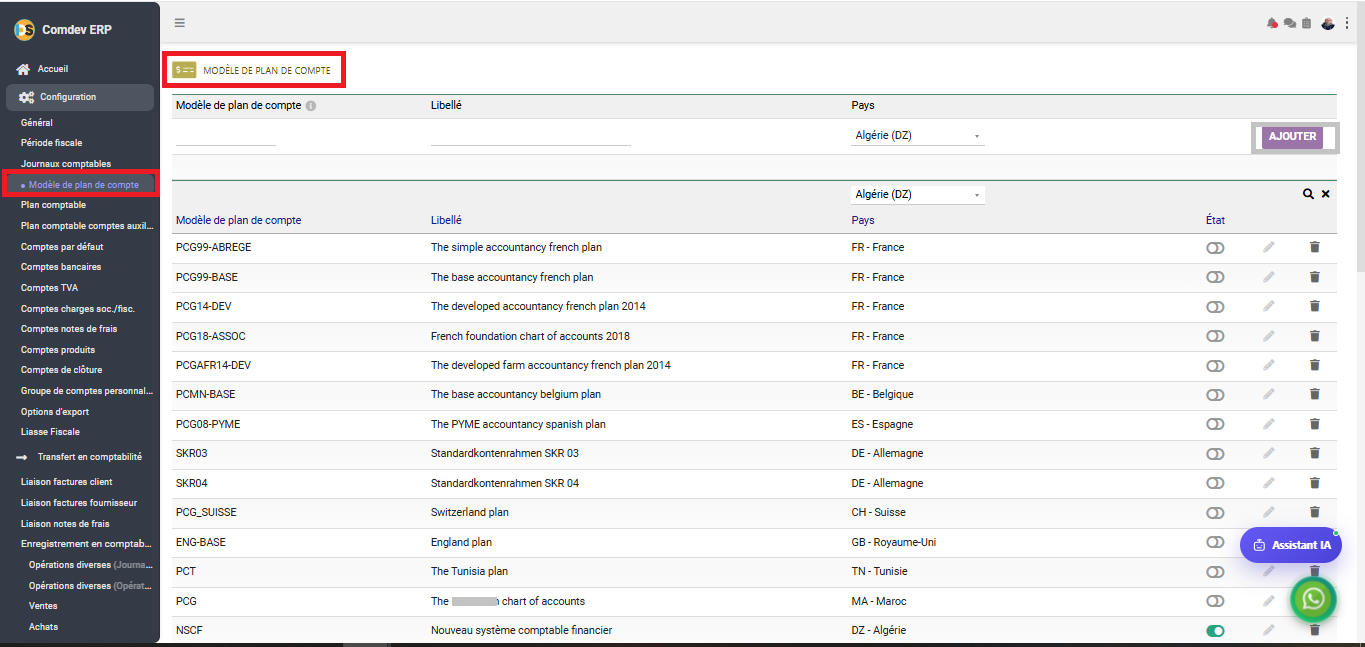
Task: Edit the SKR04 row
Action: point(1268,483)
